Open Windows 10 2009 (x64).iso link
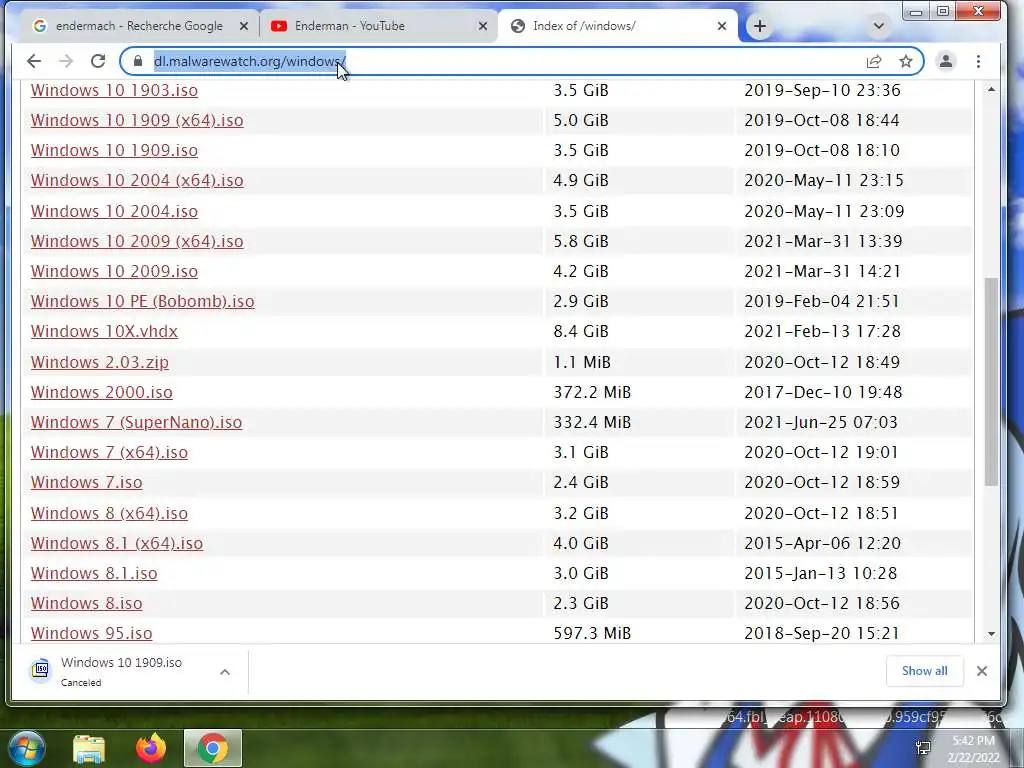Image resolution: width=1024 pixels, height=768 pixels. click(x=137, y=241)
